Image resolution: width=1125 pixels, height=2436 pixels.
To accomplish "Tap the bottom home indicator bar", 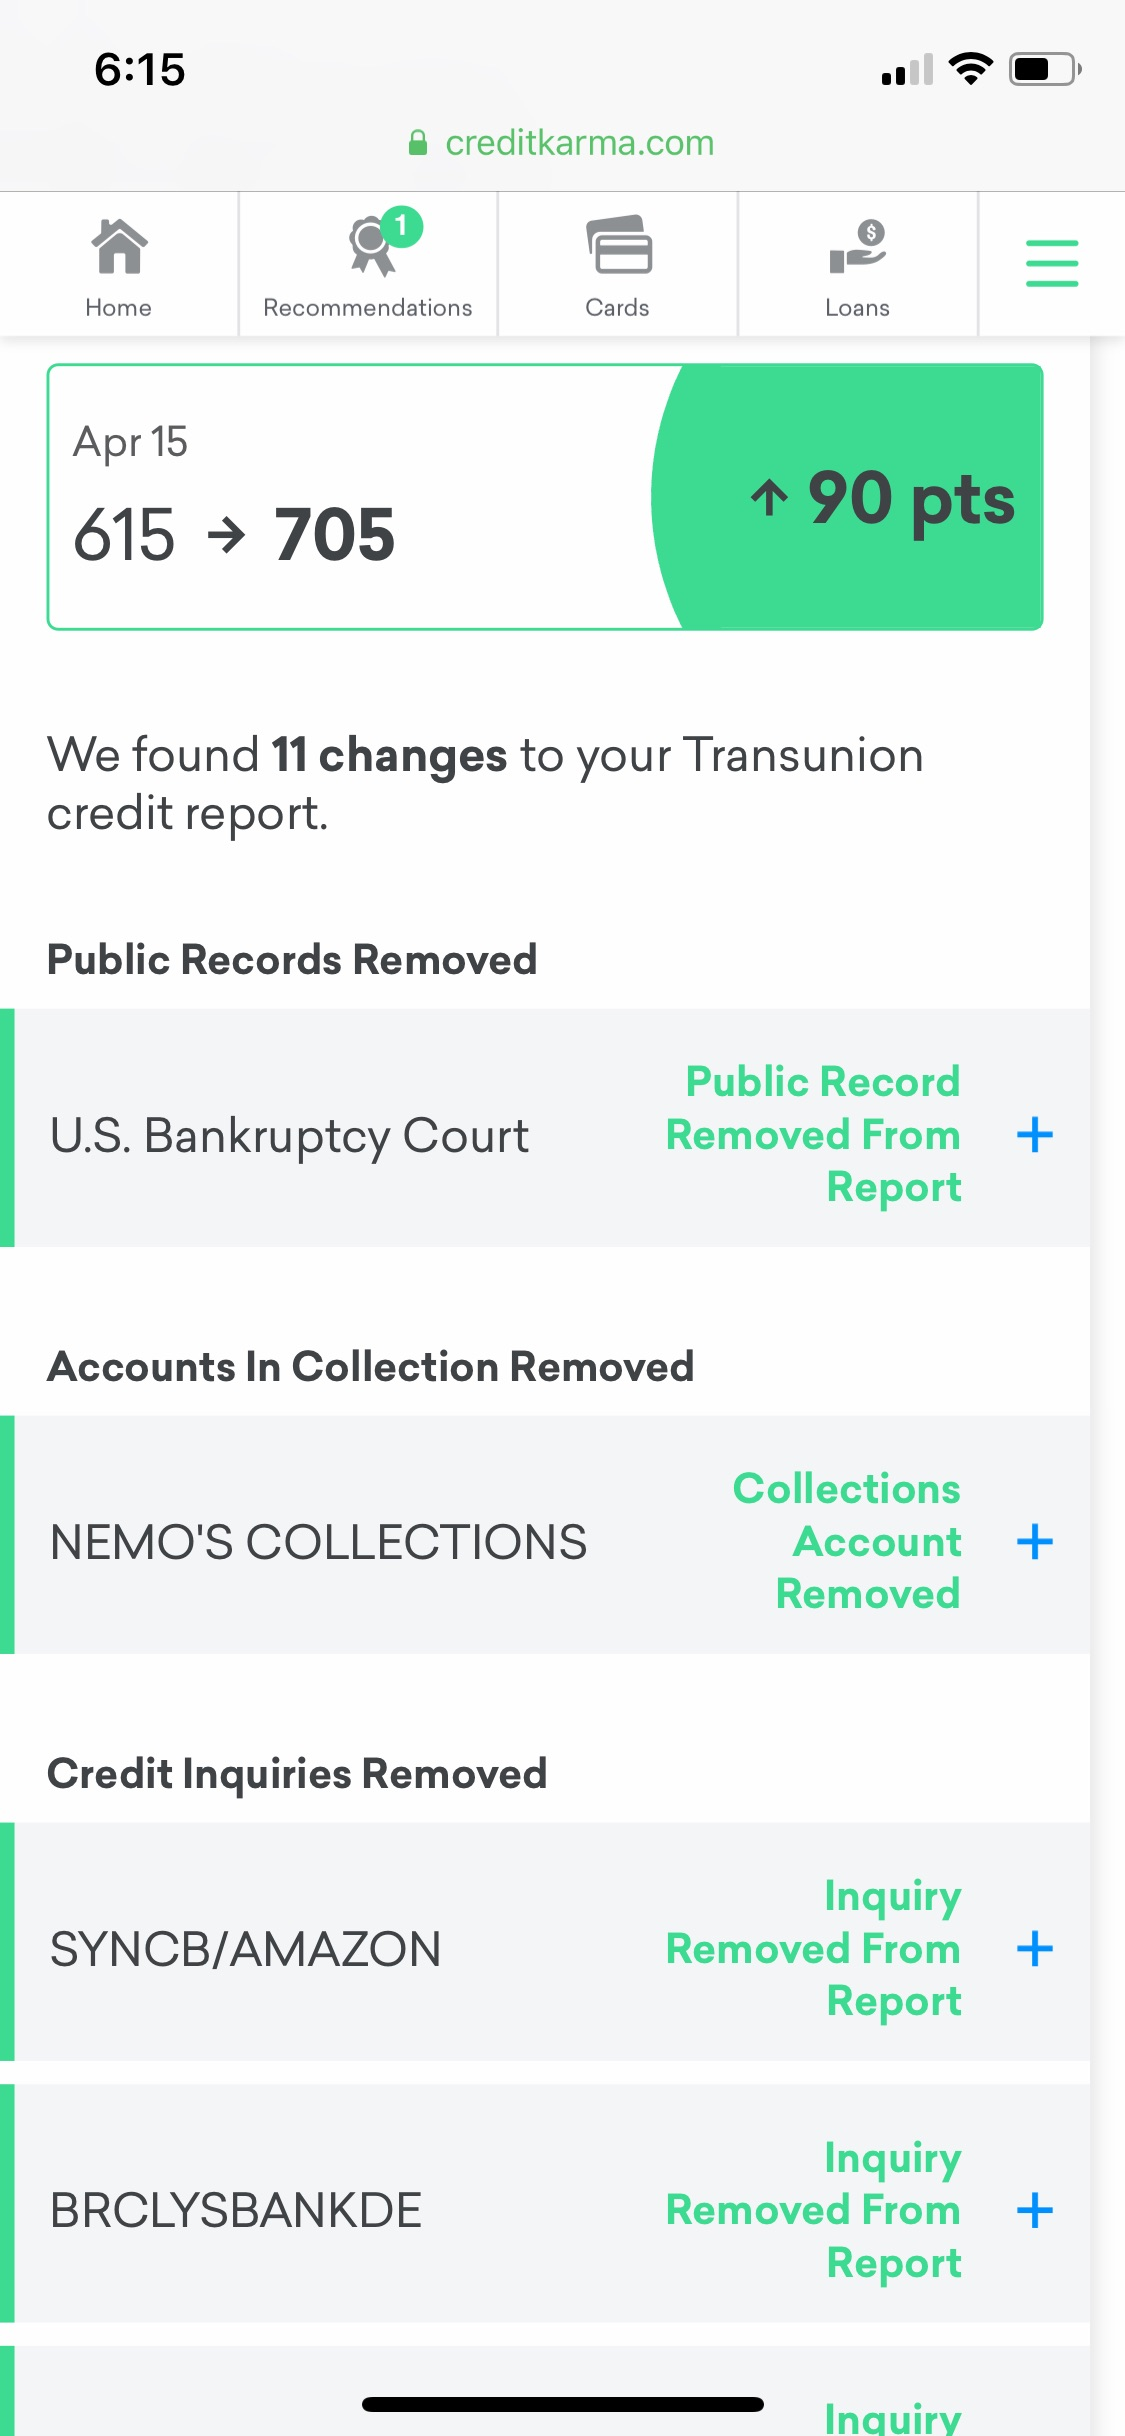I will pos(562,2405).
